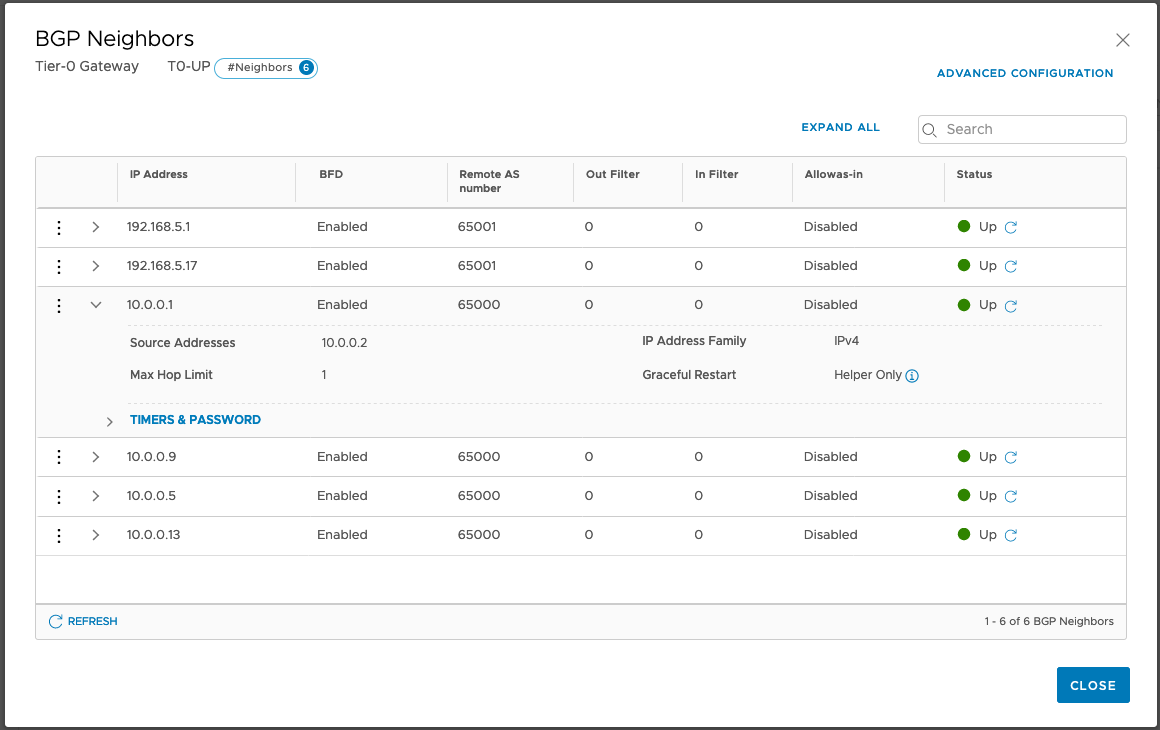Click Refresh at table bottom
This screenshot has width=1160, height=730.
pyautogui.click(x=83, y=621)
